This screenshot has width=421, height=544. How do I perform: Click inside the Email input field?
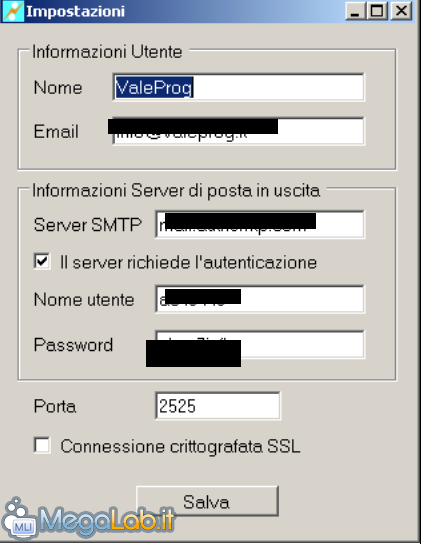click(238, 131)
